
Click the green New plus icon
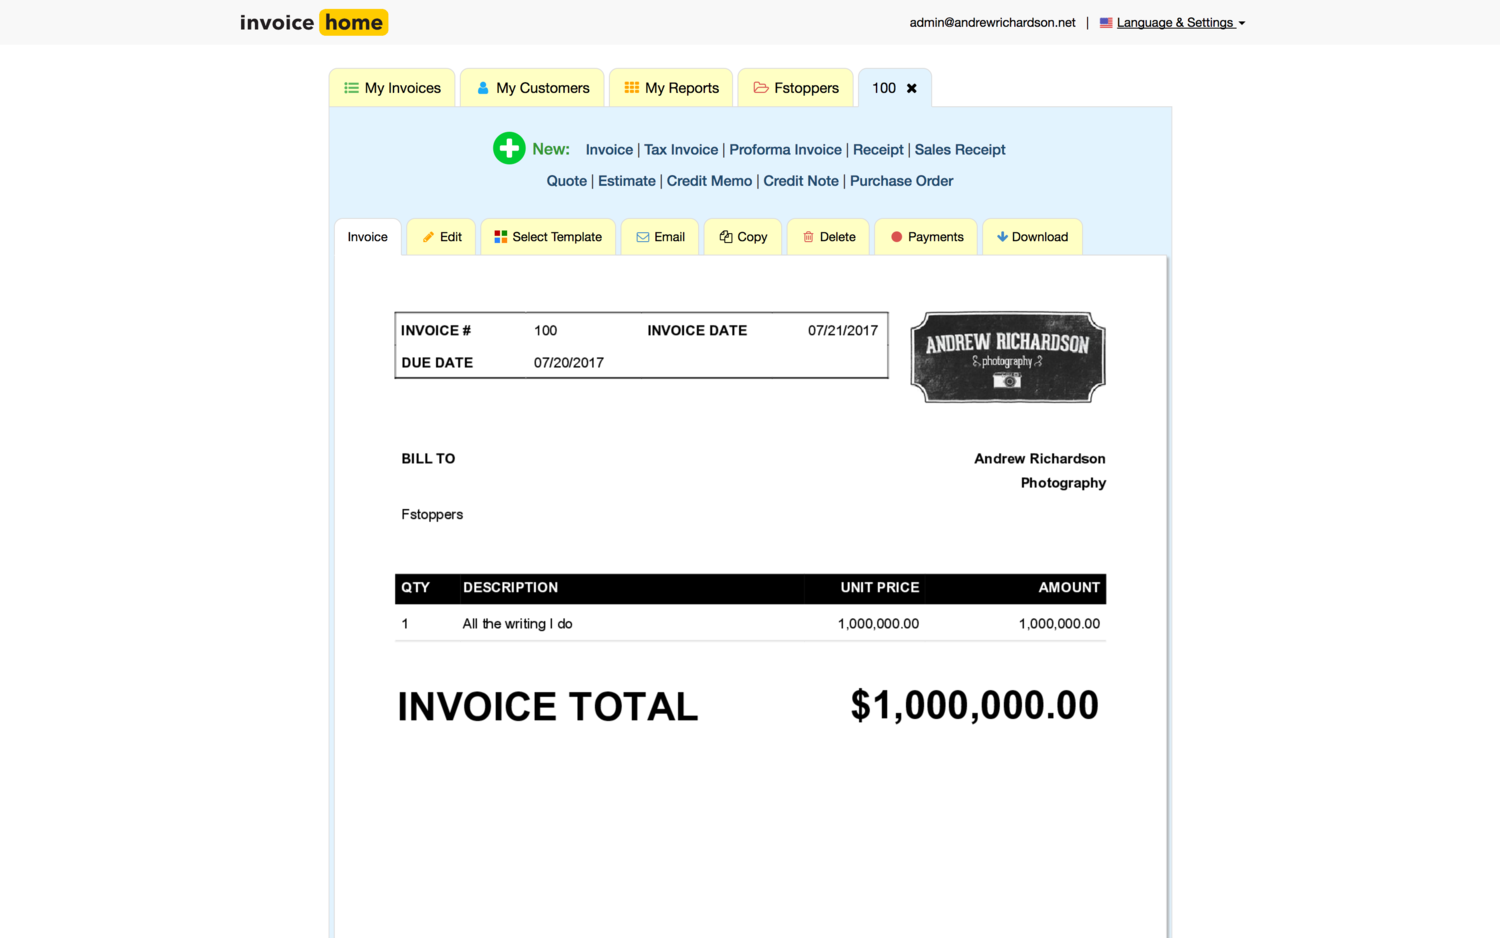(509, 147)
